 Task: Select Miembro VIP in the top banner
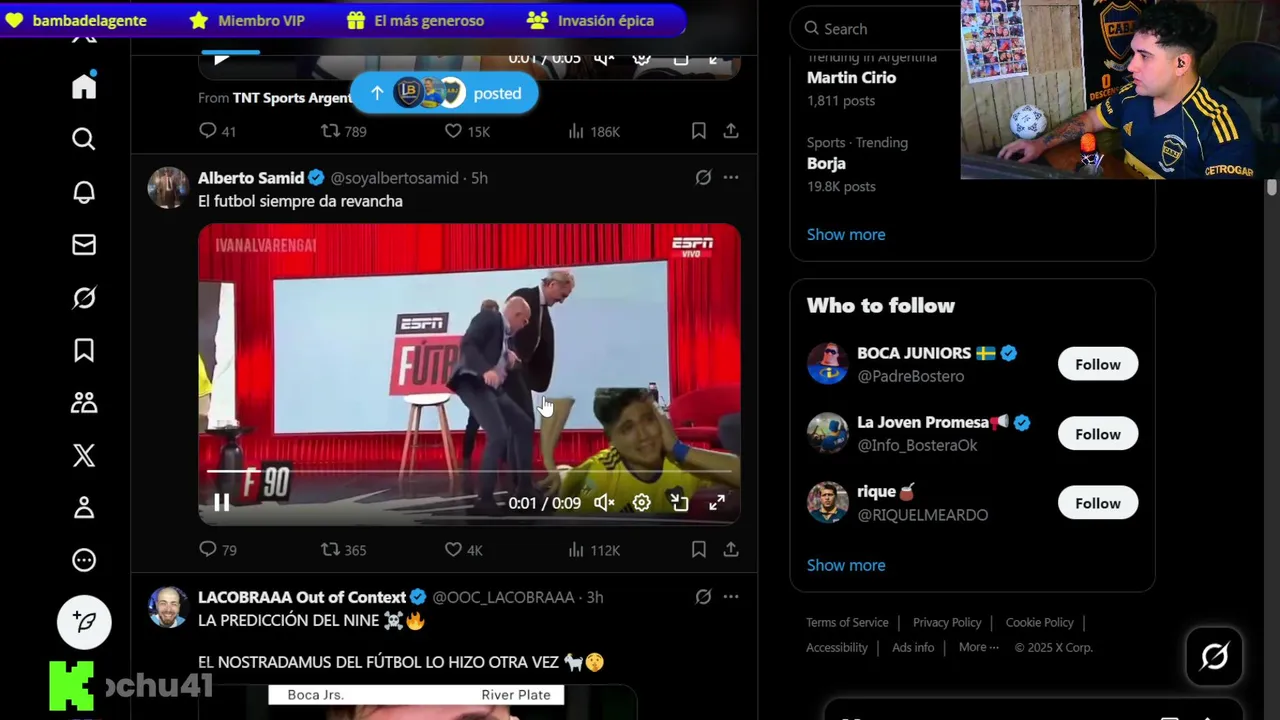247,20
